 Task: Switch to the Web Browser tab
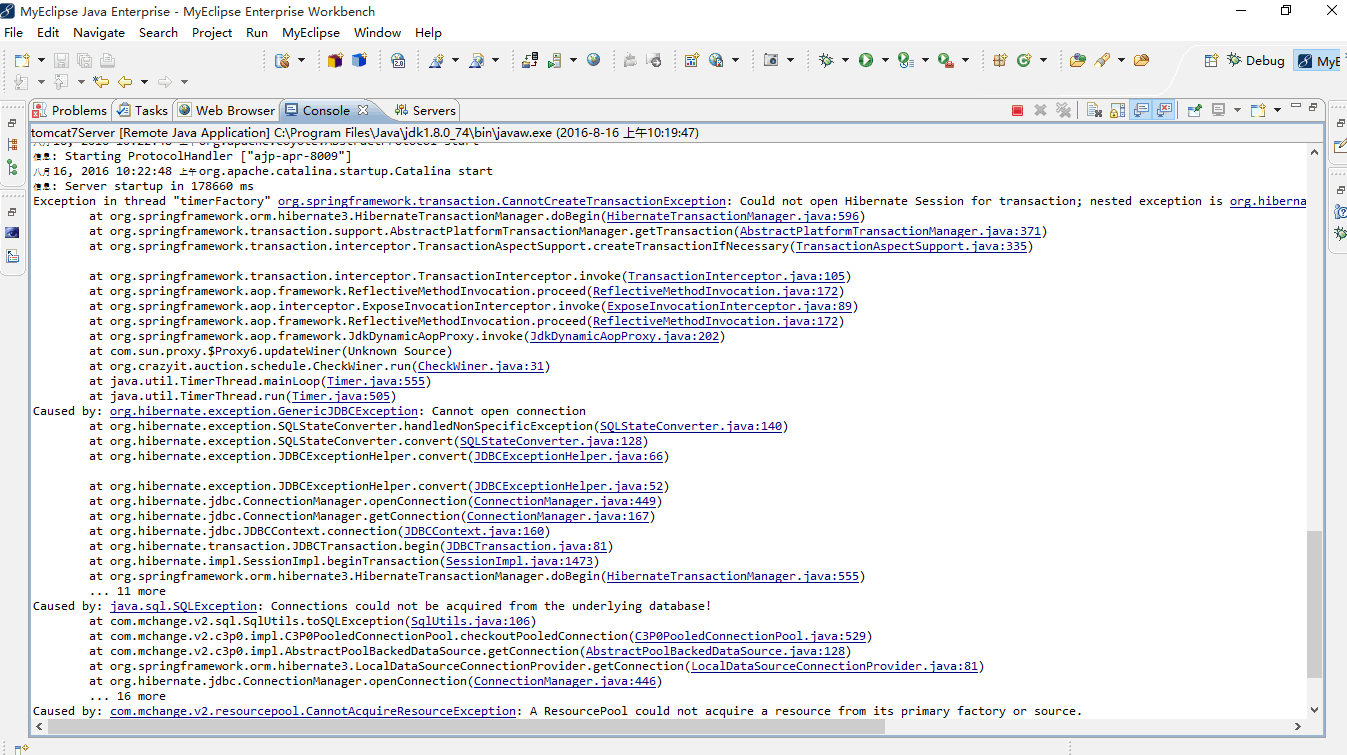tap(226, 110)
